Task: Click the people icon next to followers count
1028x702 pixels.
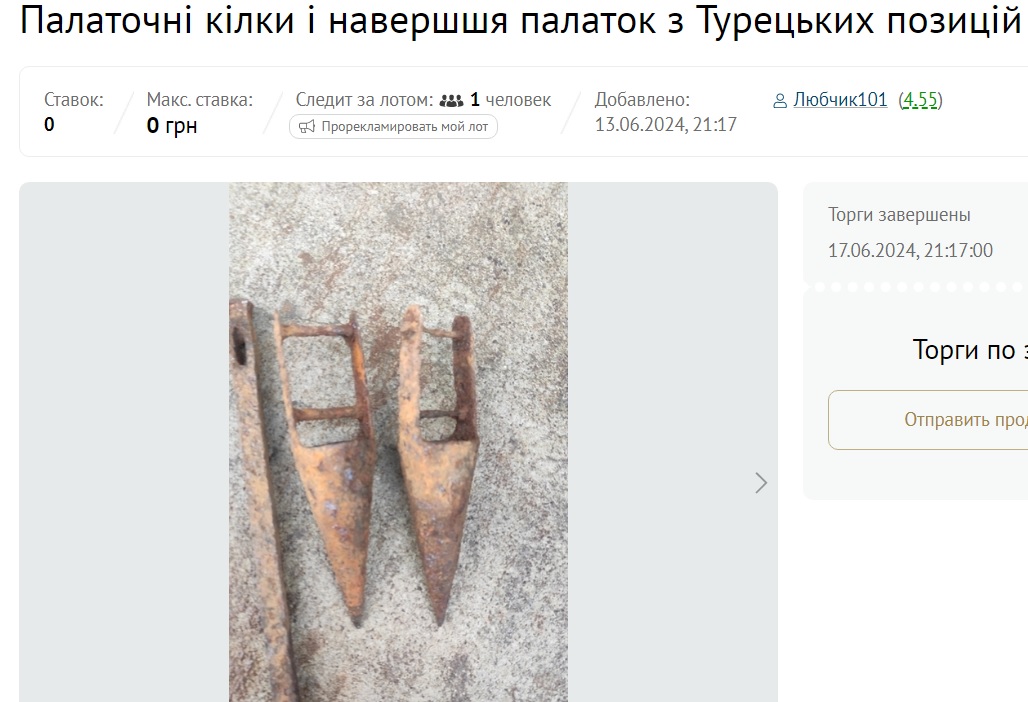Action: 451,100
